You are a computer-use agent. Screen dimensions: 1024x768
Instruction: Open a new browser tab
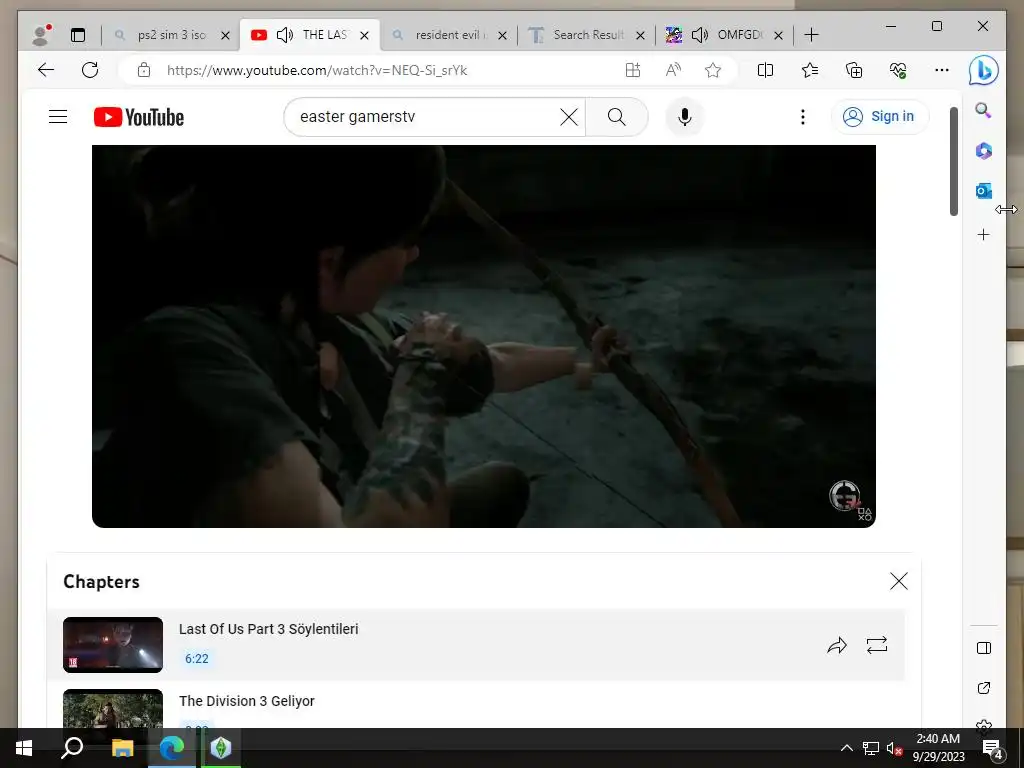811,35
